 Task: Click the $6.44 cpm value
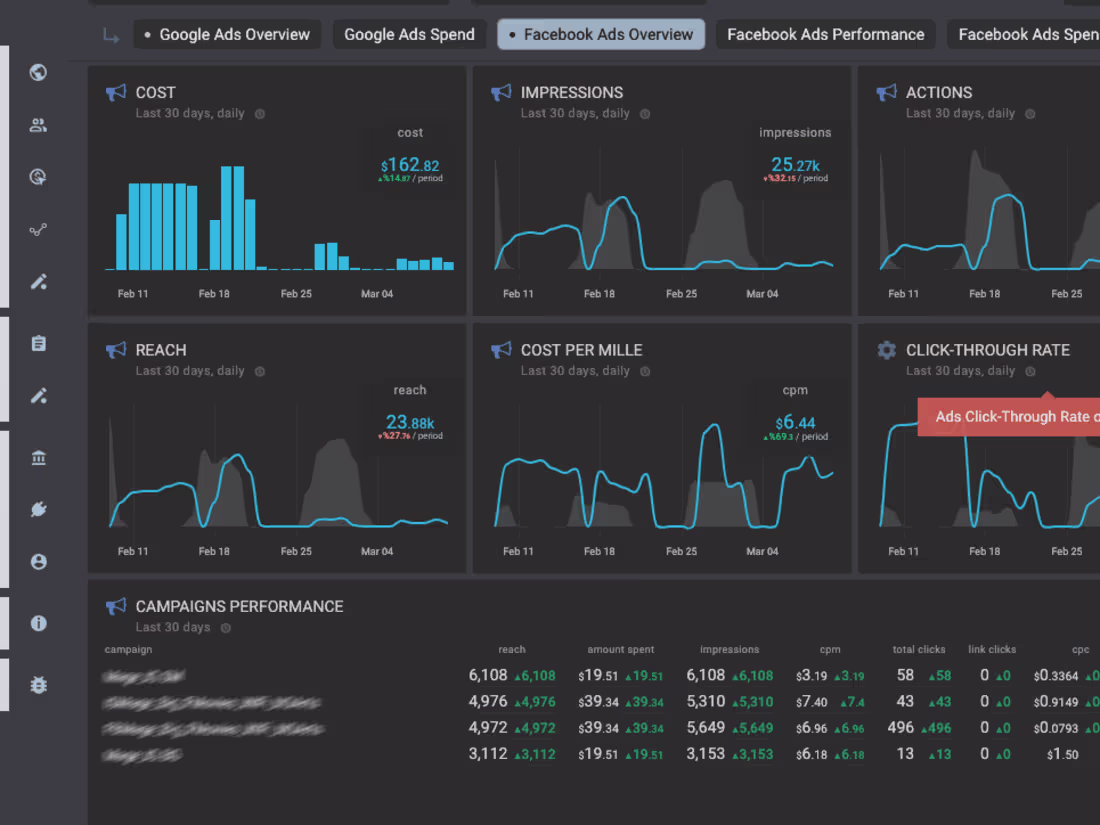795,423
